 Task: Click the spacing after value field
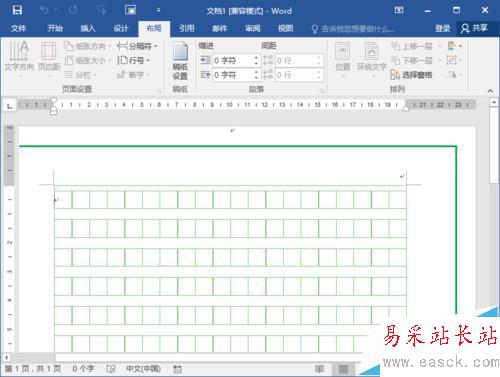pyautogui.click(x=295, y=75)
